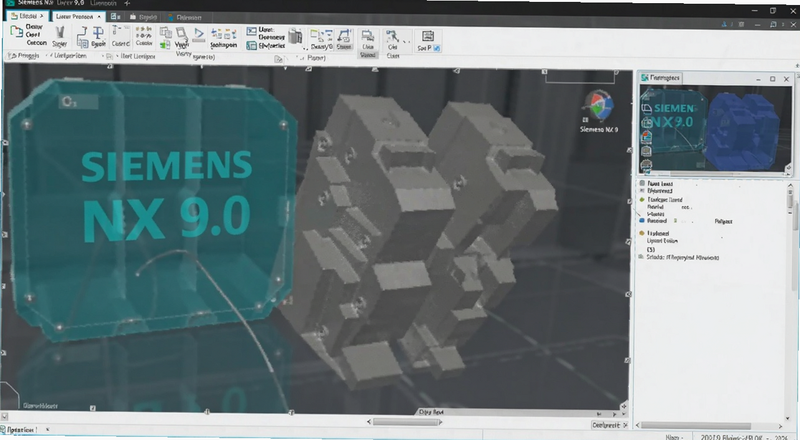Switch to the second ribbon tab with arrow
This screenshot has height=440, width=800.
[x=78, y=16]
